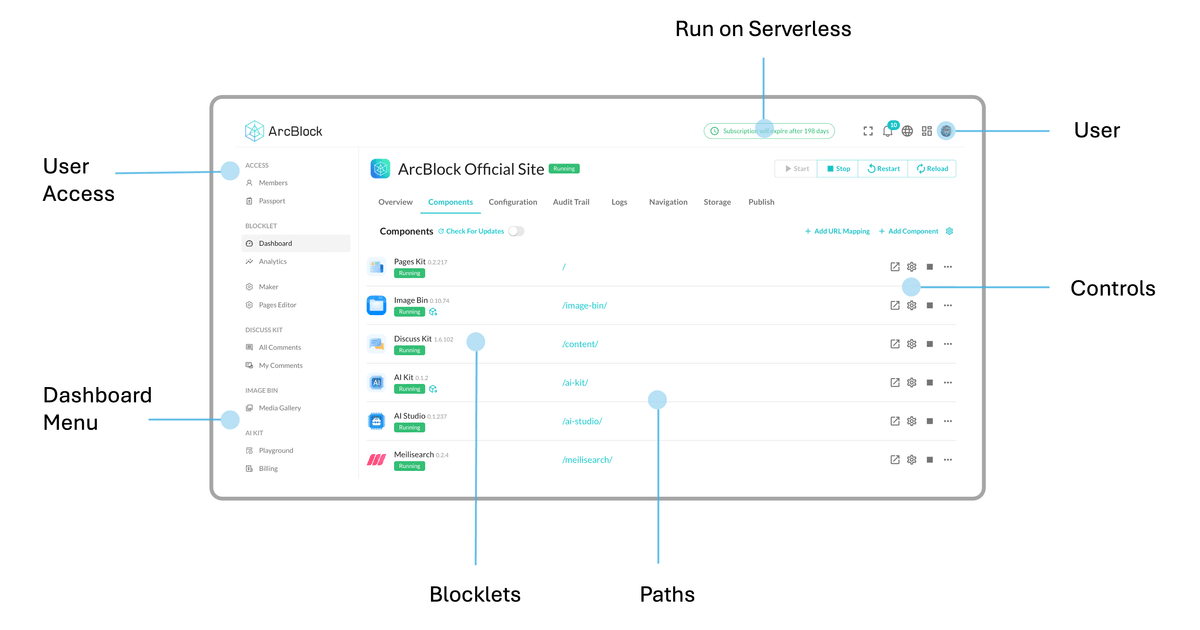Open Image Bin in a new window

click(x=895, y=305)
